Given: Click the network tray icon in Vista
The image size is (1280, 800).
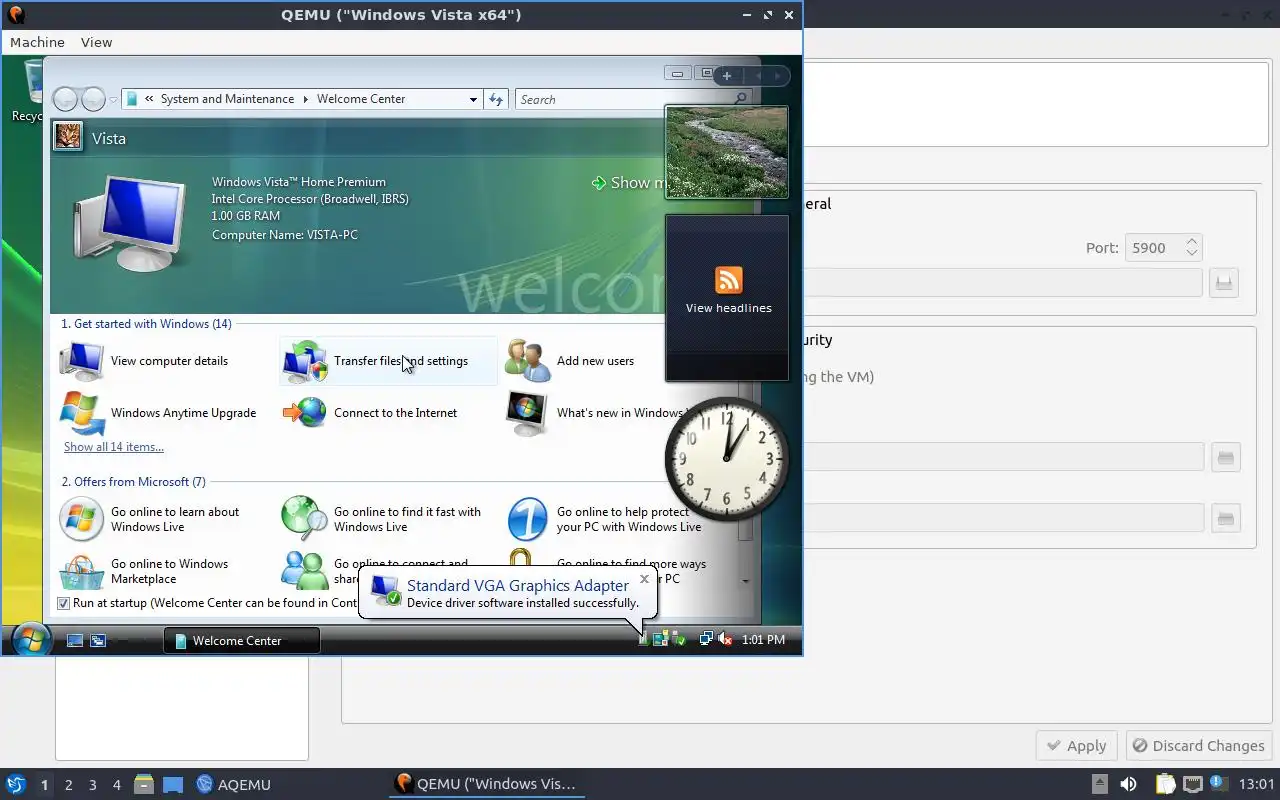Looking at the screenshot, I should click(x=706, y=639).
